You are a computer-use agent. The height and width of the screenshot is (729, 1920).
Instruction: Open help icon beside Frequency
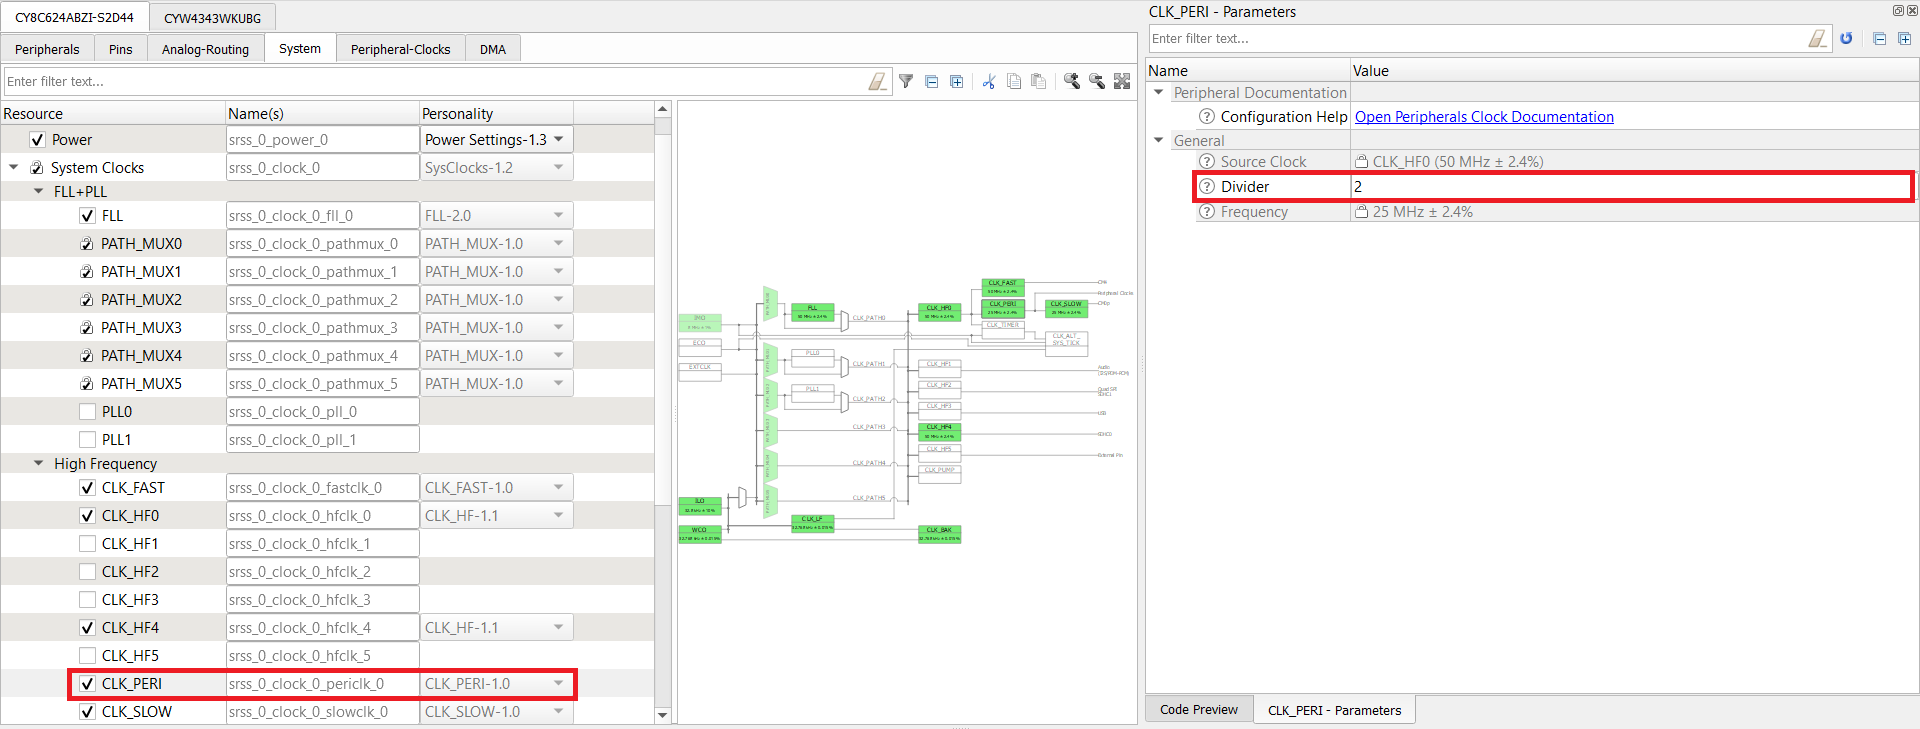click(x=1207, y=212)
